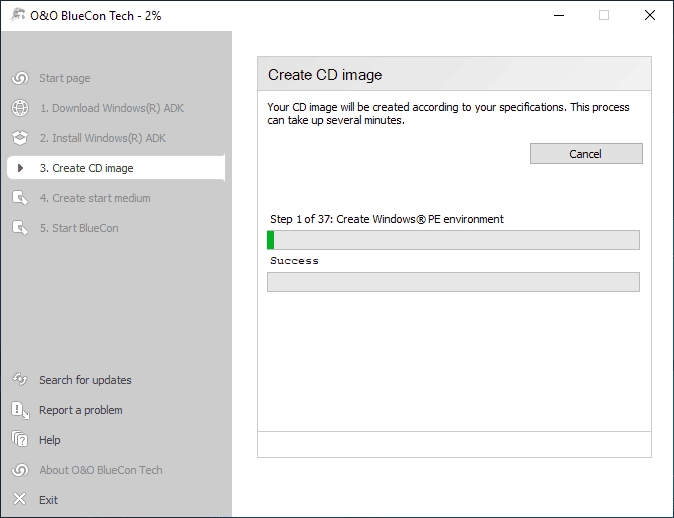Click the Help question mark icon
674x518 pixels.
(20, 440)
